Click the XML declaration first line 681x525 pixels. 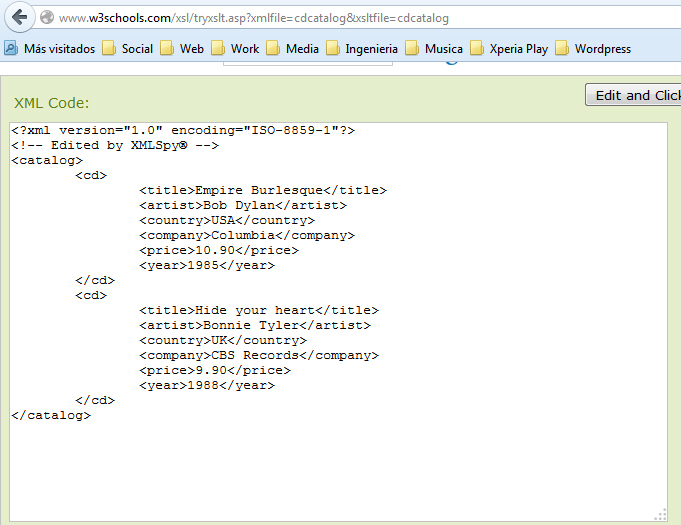pyautogui.click(x=183, y=130)
